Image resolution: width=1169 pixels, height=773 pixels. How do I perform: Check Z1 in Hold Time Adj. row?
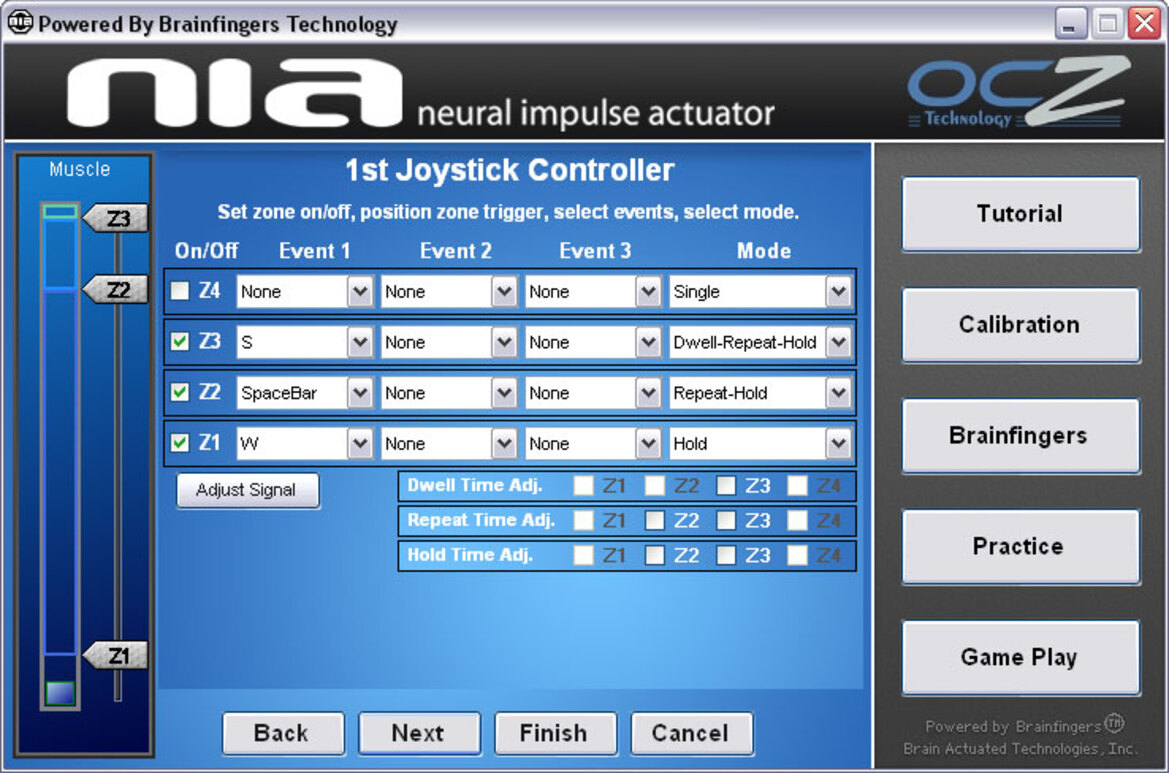click(x=584, y=555)
